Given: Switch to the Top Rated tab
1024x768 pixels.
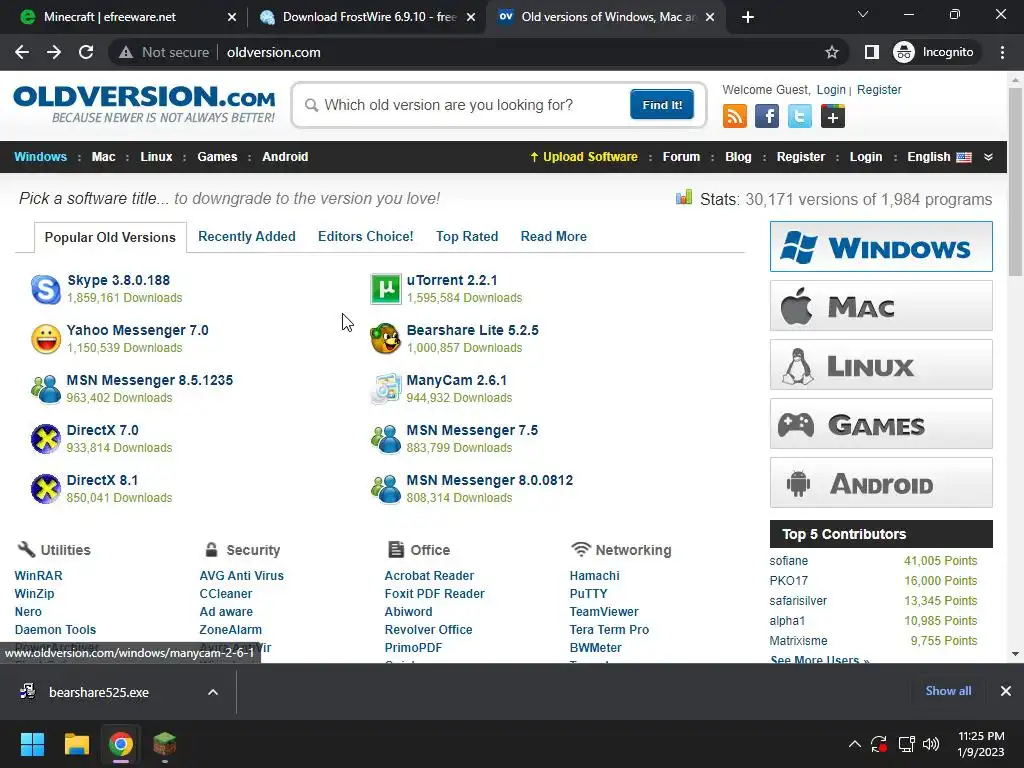Looking at the screenshot, I should [x=467, y=236].
